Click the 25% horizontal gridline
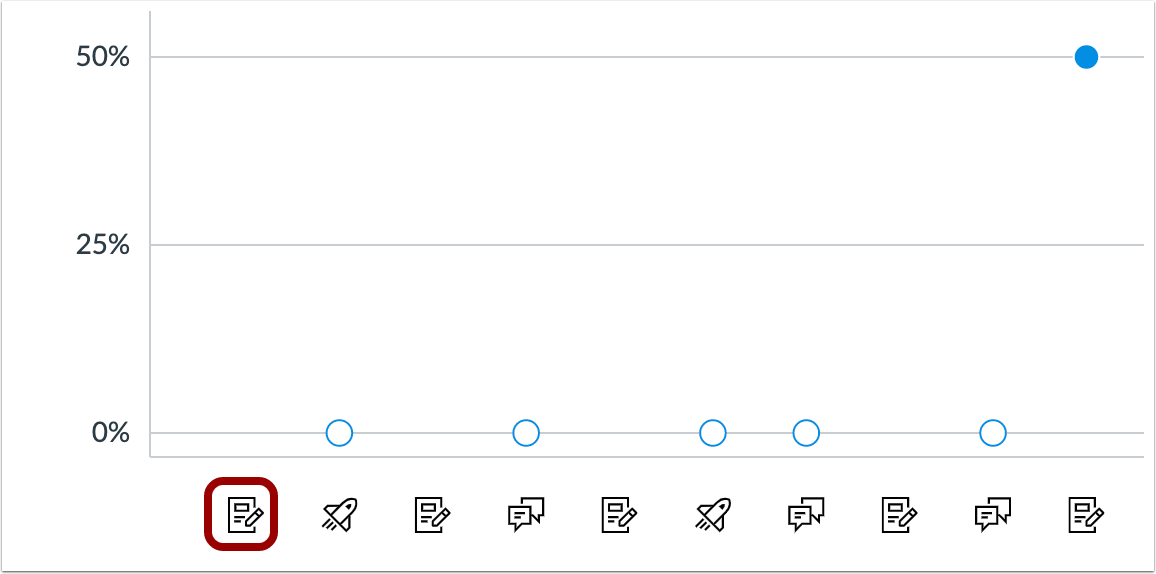Image resolution: width=1156 pixels, height=574 pixels. tap(647, 245)
